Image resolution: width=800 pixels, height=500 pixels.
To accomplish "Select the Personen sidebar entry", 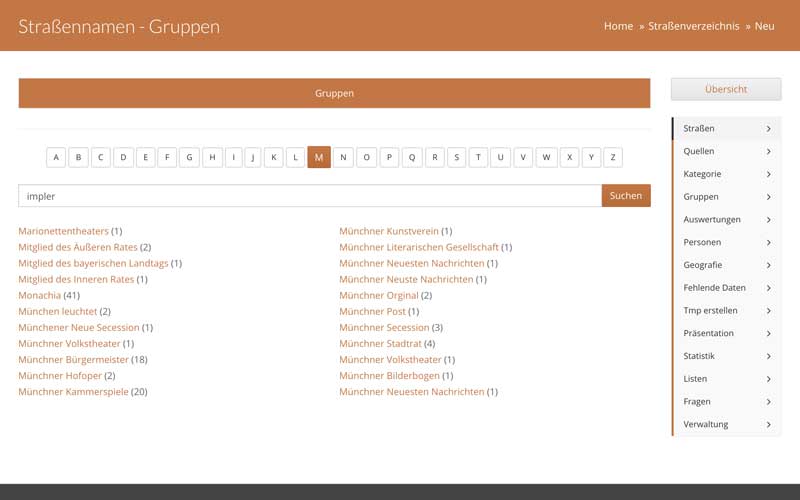I will 702,242.
